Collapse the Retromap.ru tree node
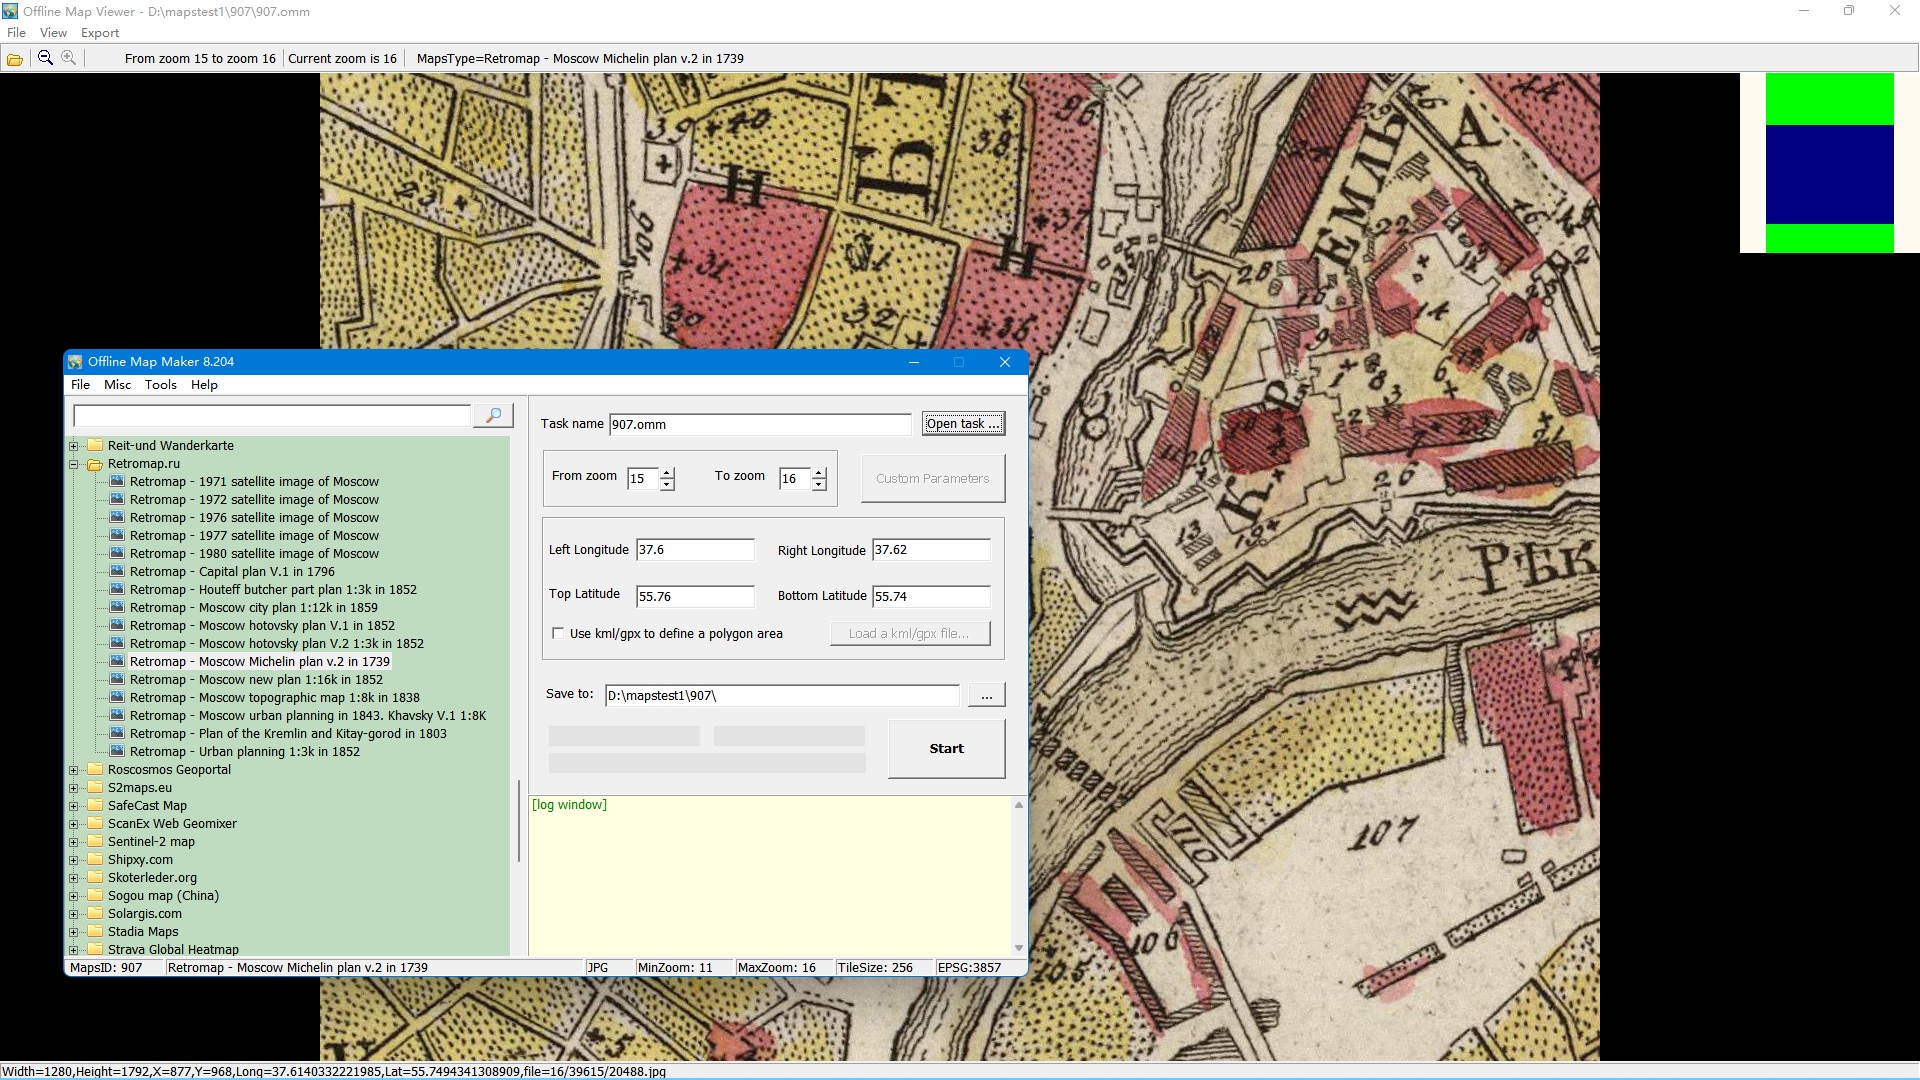This screenshot has height=1080, width=1920. pos(74,464)
